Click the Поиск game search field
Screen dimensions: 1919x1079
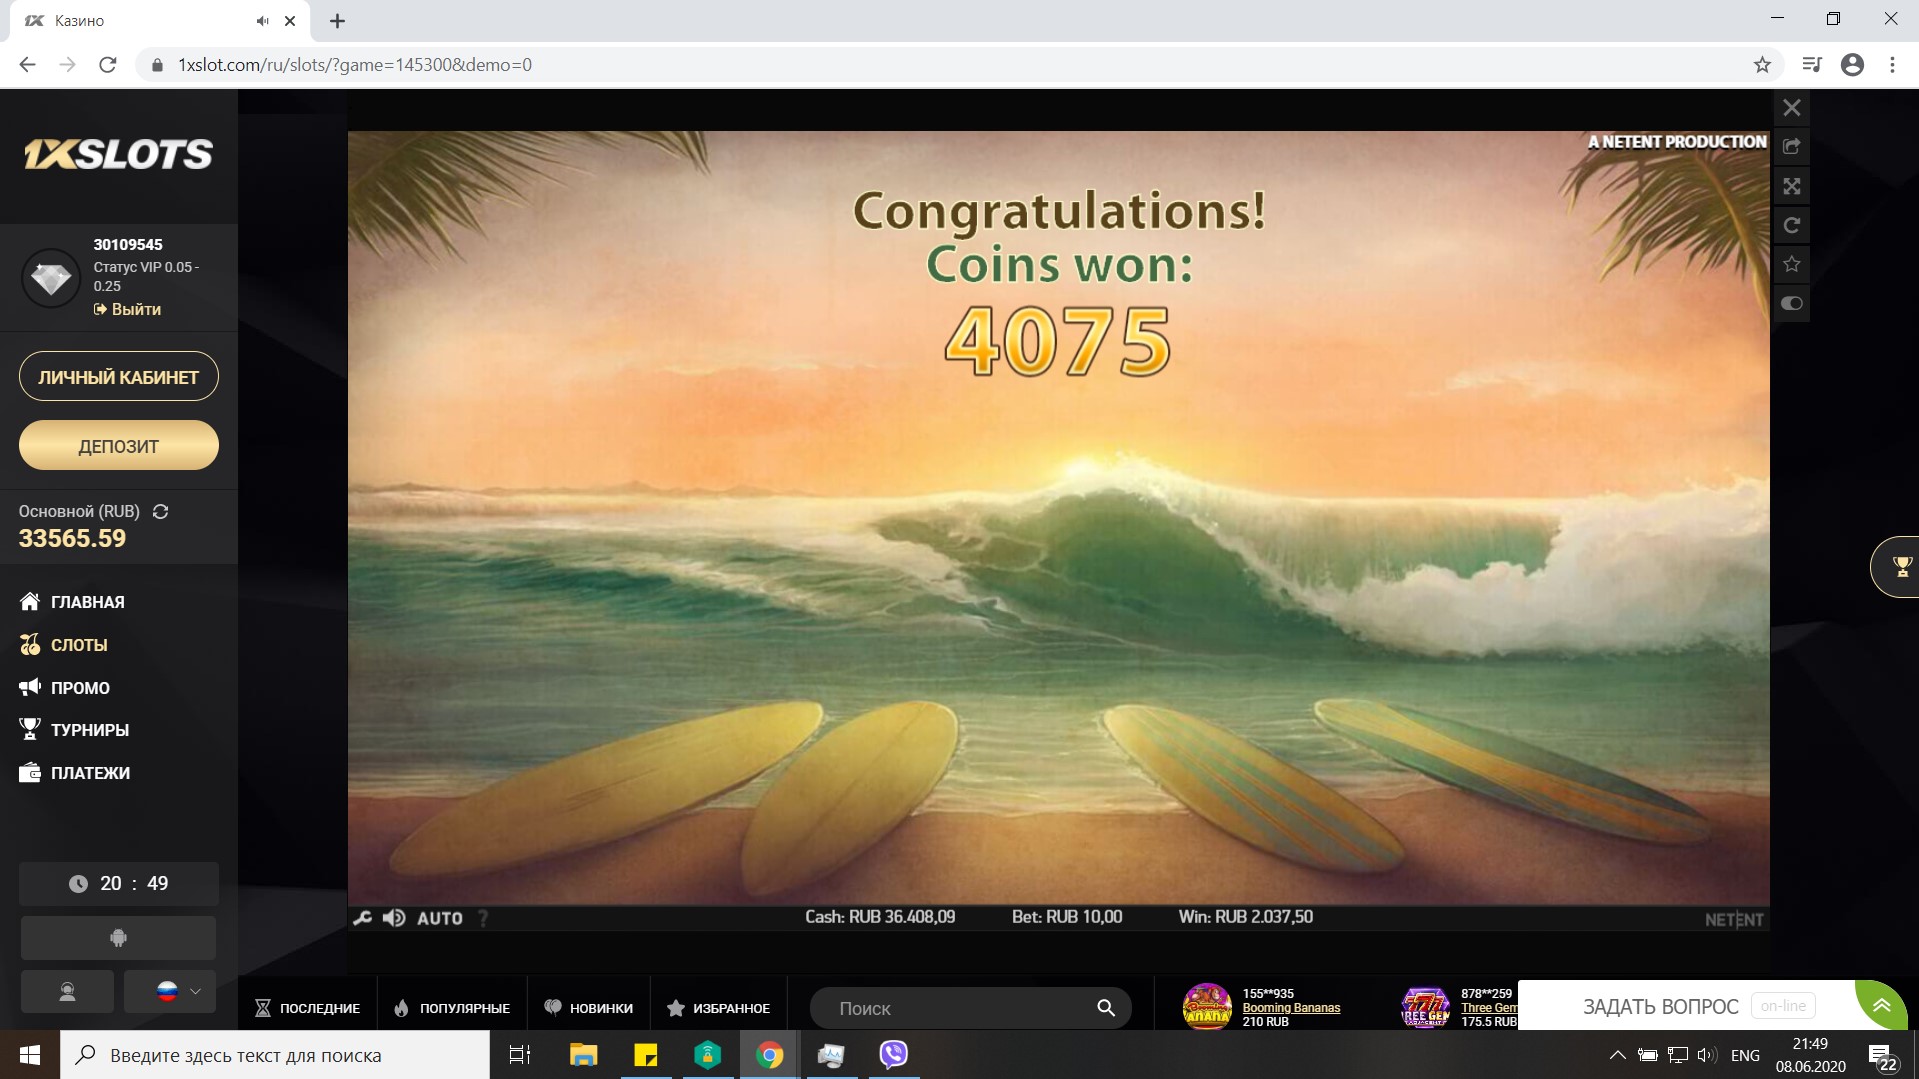(x=960, y=1008)
